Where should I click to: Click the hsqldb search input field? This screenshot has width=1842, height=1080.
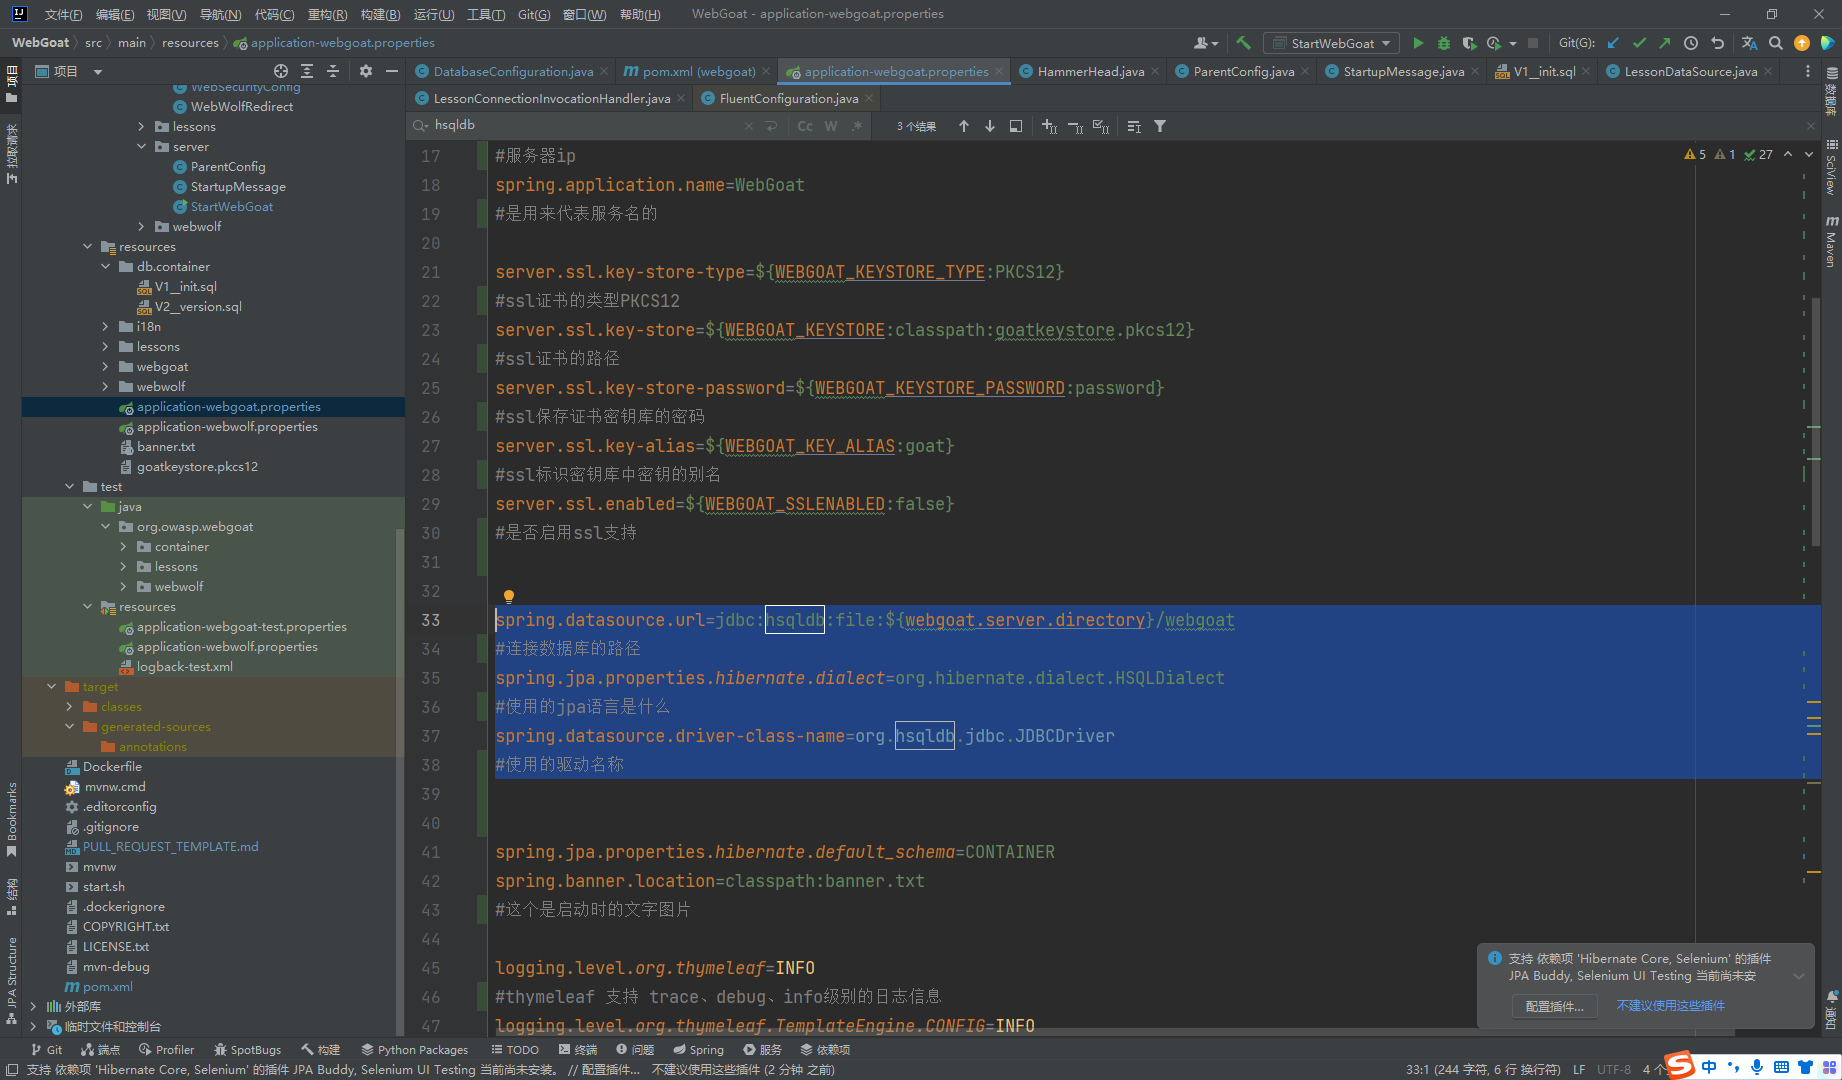coord(585,125)
